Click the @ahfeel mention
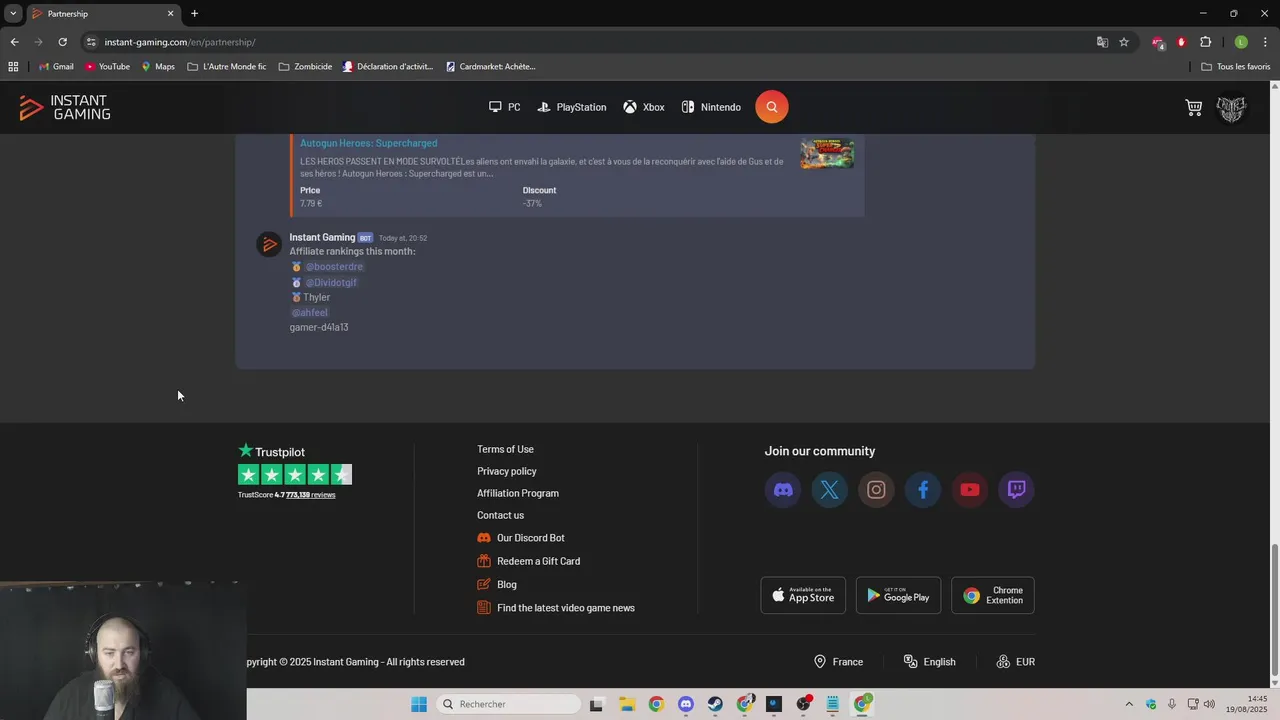This screenshot has width=1280, height=720. (309, 313)
